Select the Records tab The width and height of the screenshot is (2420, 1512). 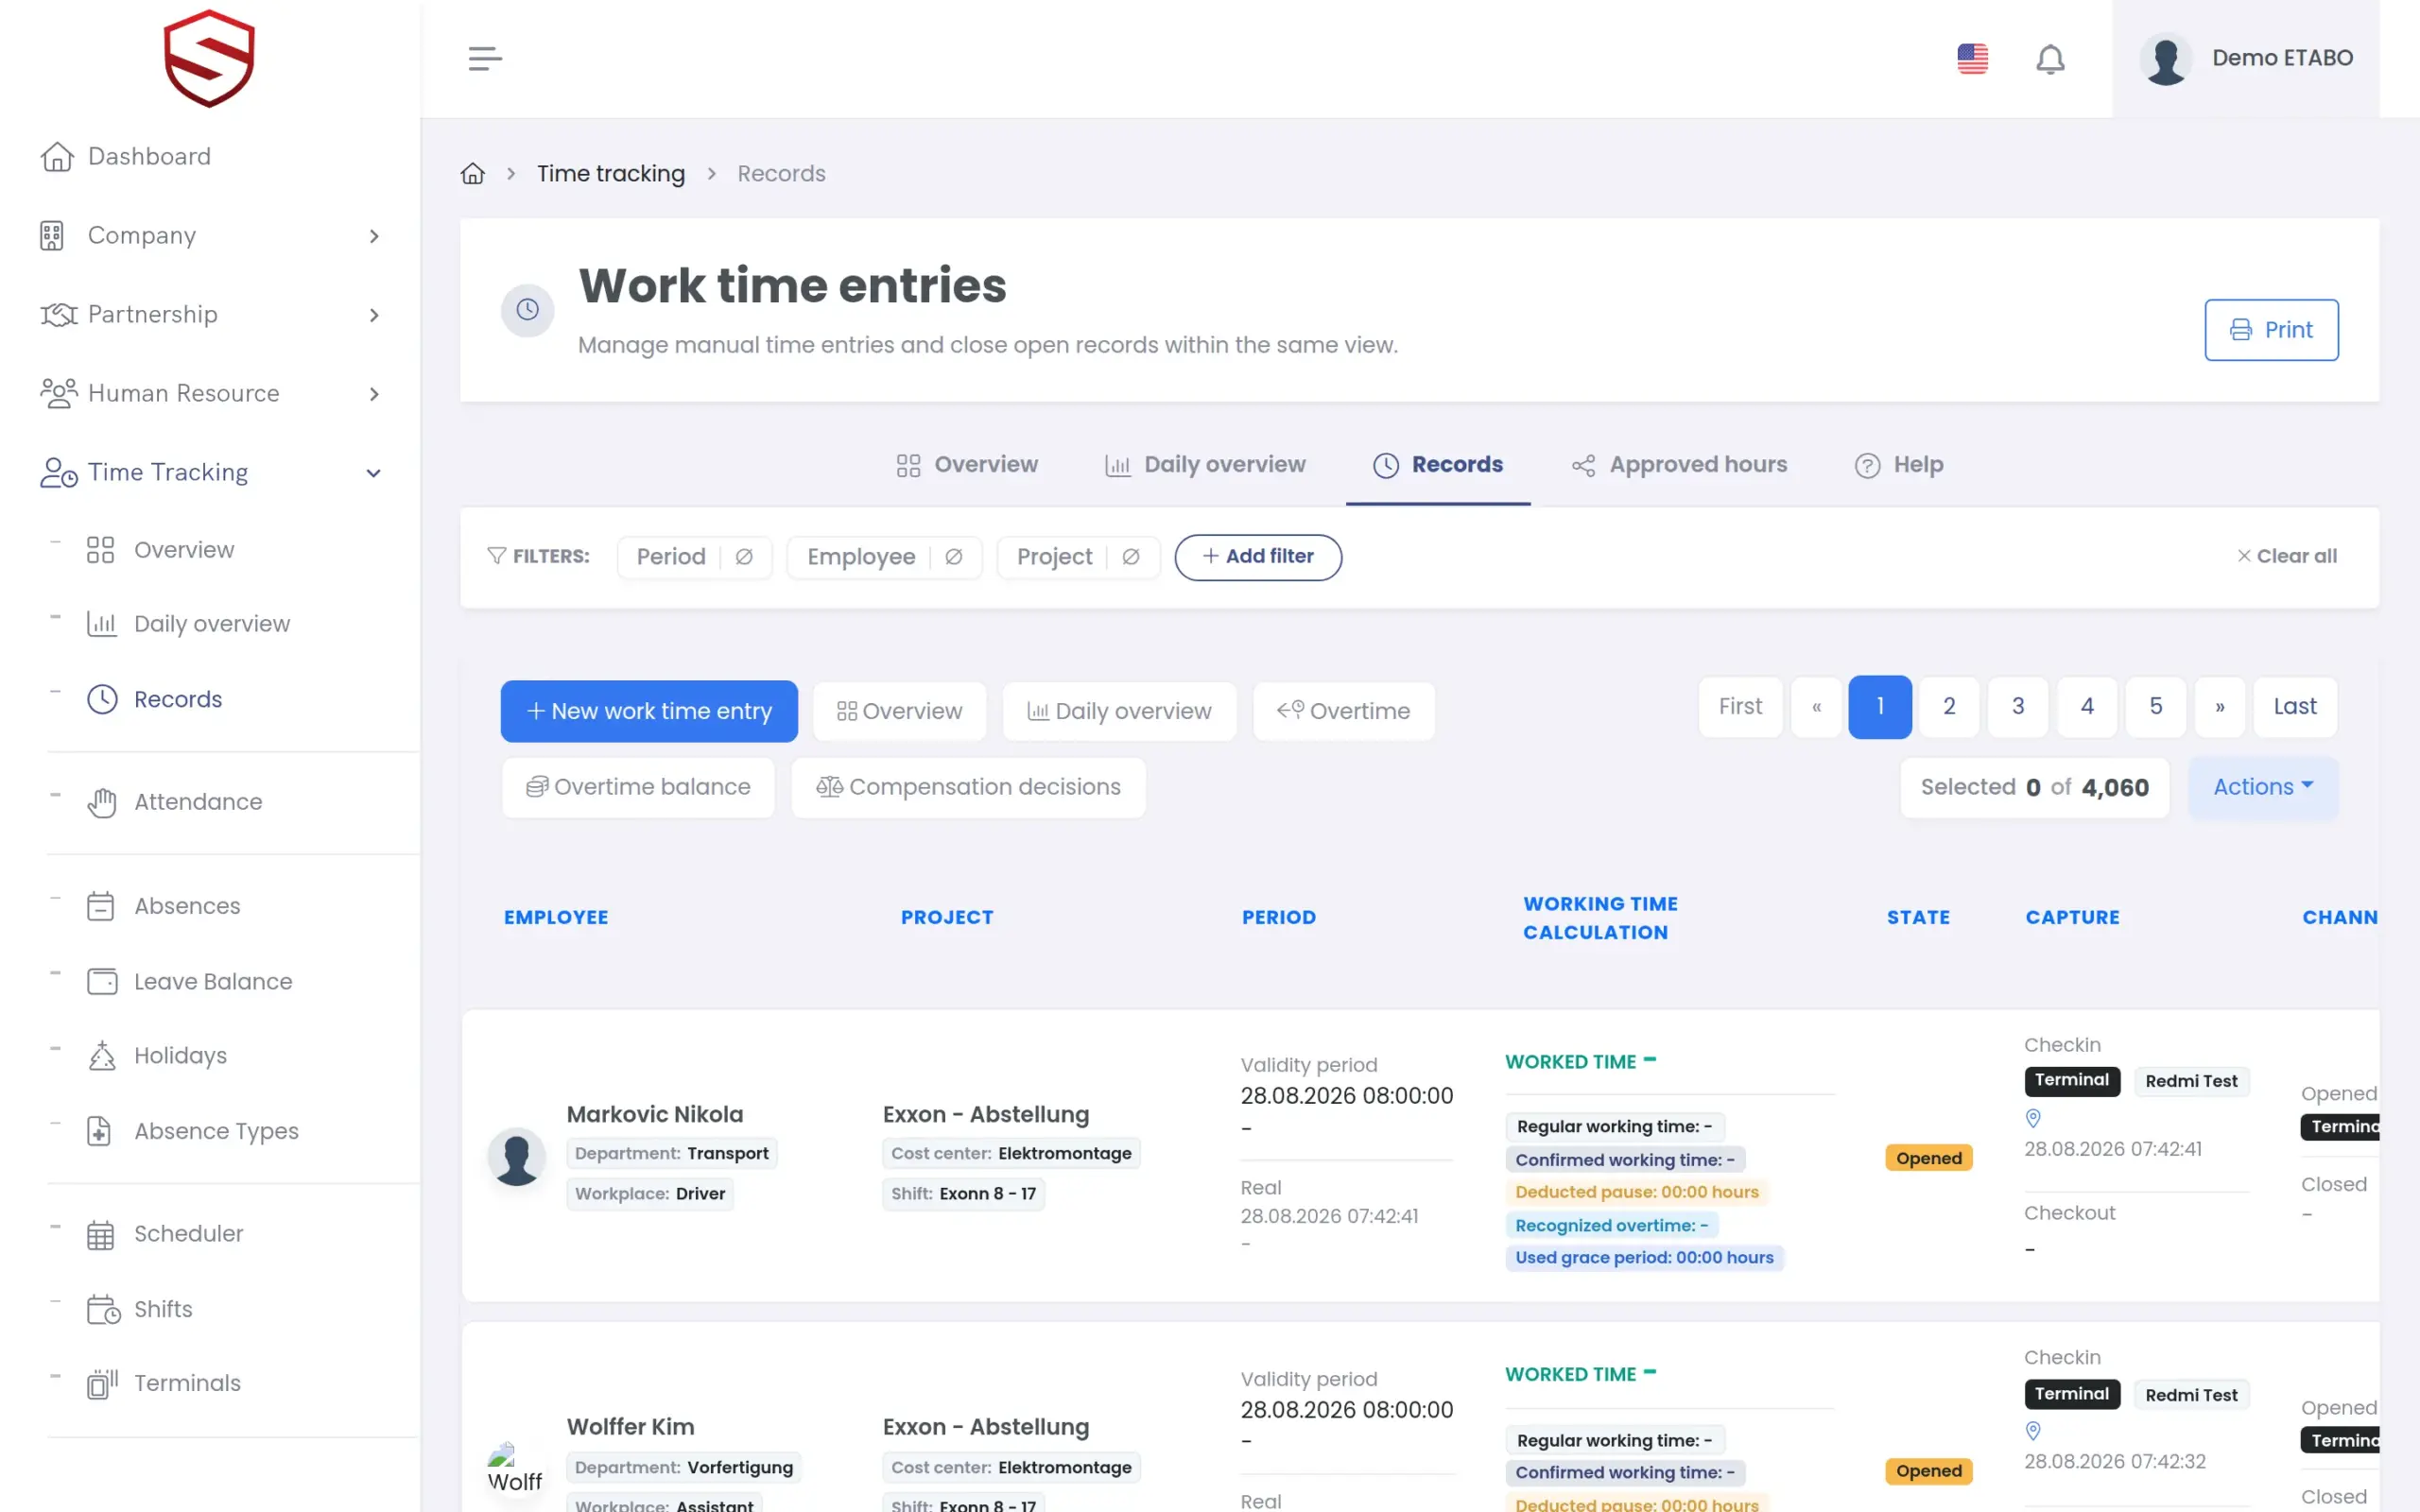[x=1438, y=465]
